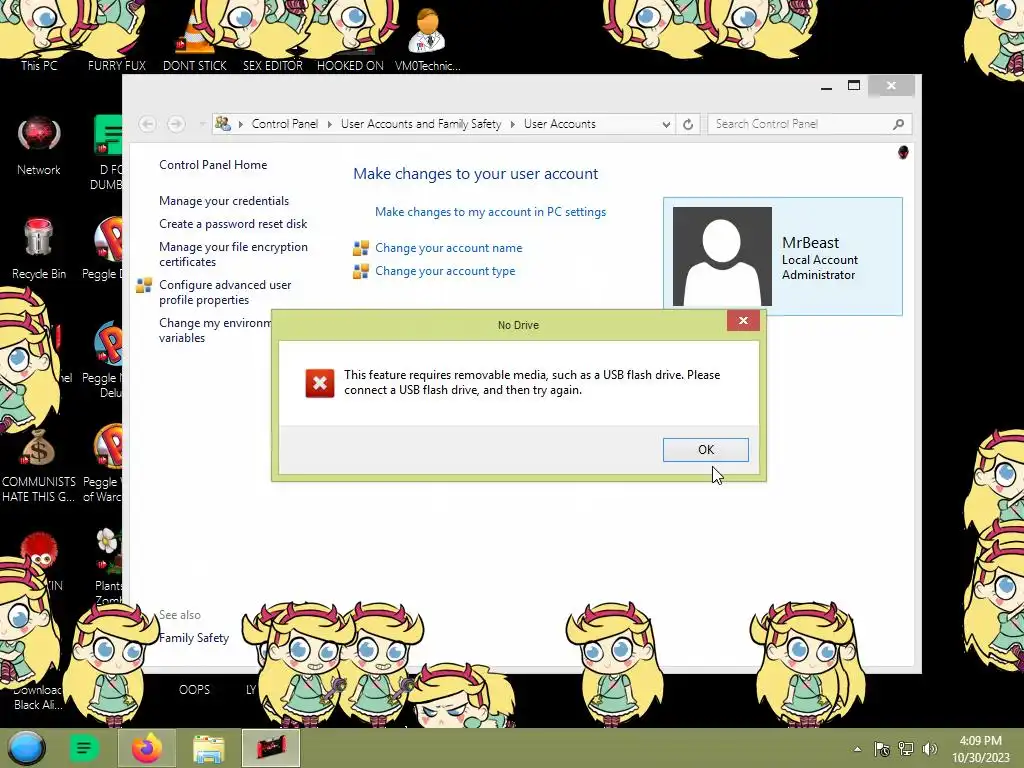The image size is (1024, 768).
Task: Open File Explorer from the taskbar
Action: coord(208,748)
